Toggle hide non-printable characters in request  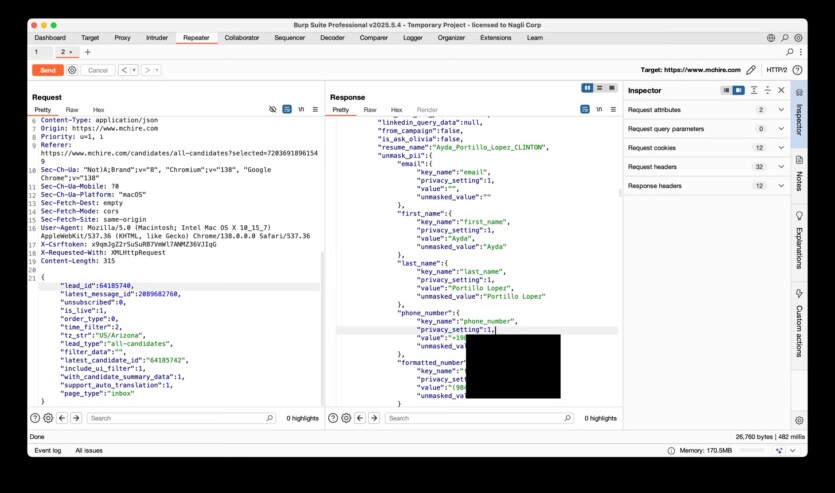273,109
